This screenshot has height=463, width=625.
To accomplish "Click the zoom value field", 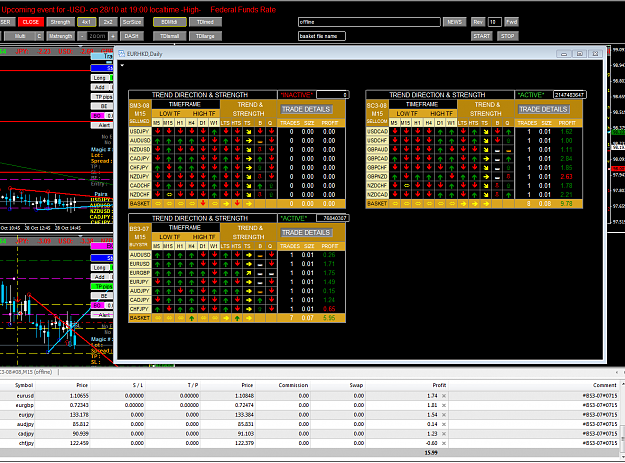I will pyautogui.click(x=98, y=36).
